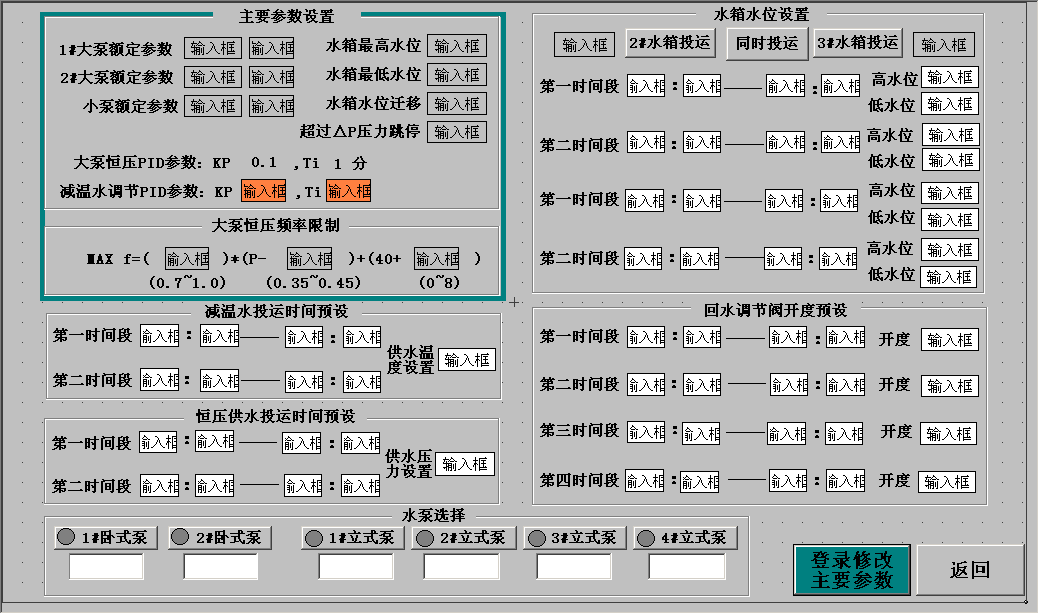Image resolution: width=1039 pixels, height=614 pixels.
Task: Click the orange 减温水调节PID KP input
Action: point(266,189)
